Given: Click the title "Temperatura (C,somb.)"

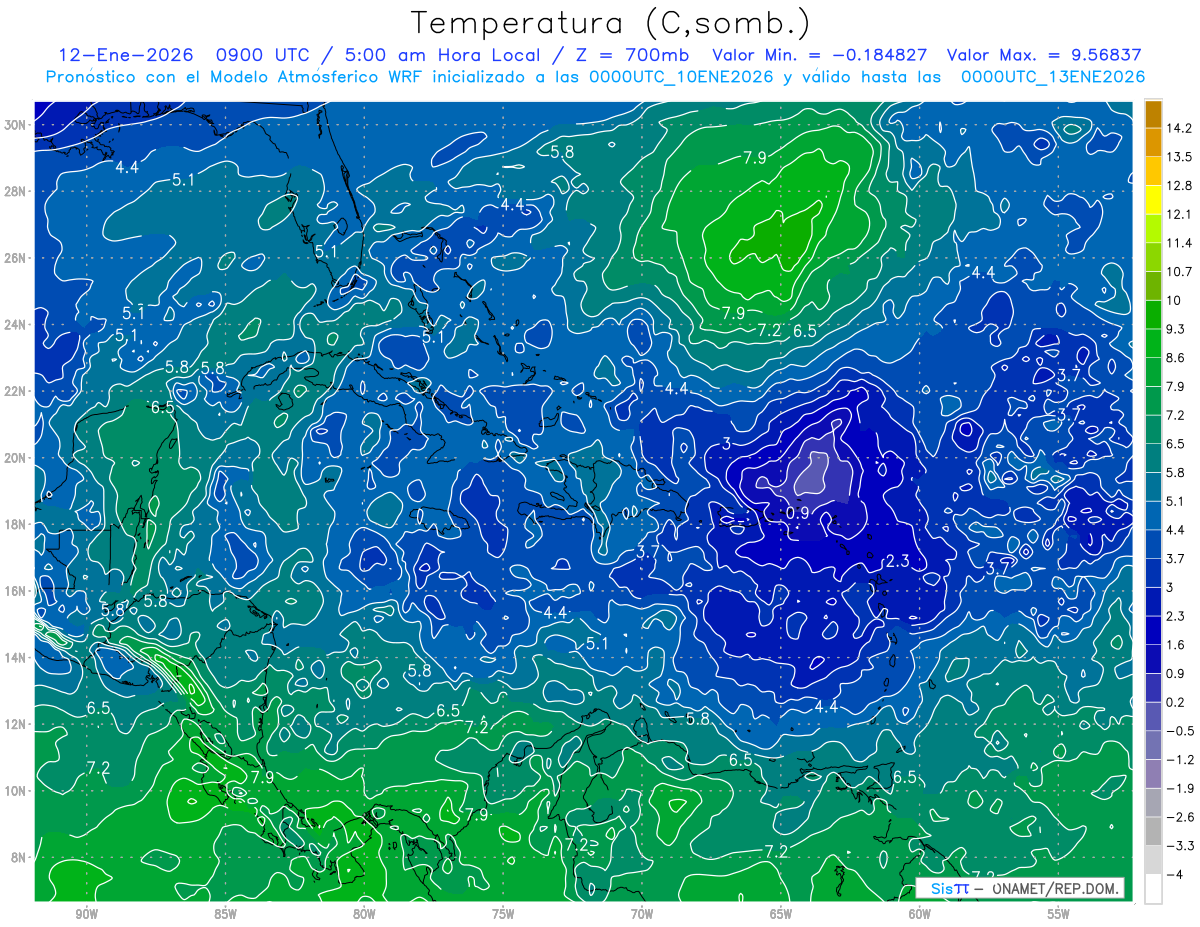Looking at the screenshot, I should pyautogui.click(x=611, y=23).
